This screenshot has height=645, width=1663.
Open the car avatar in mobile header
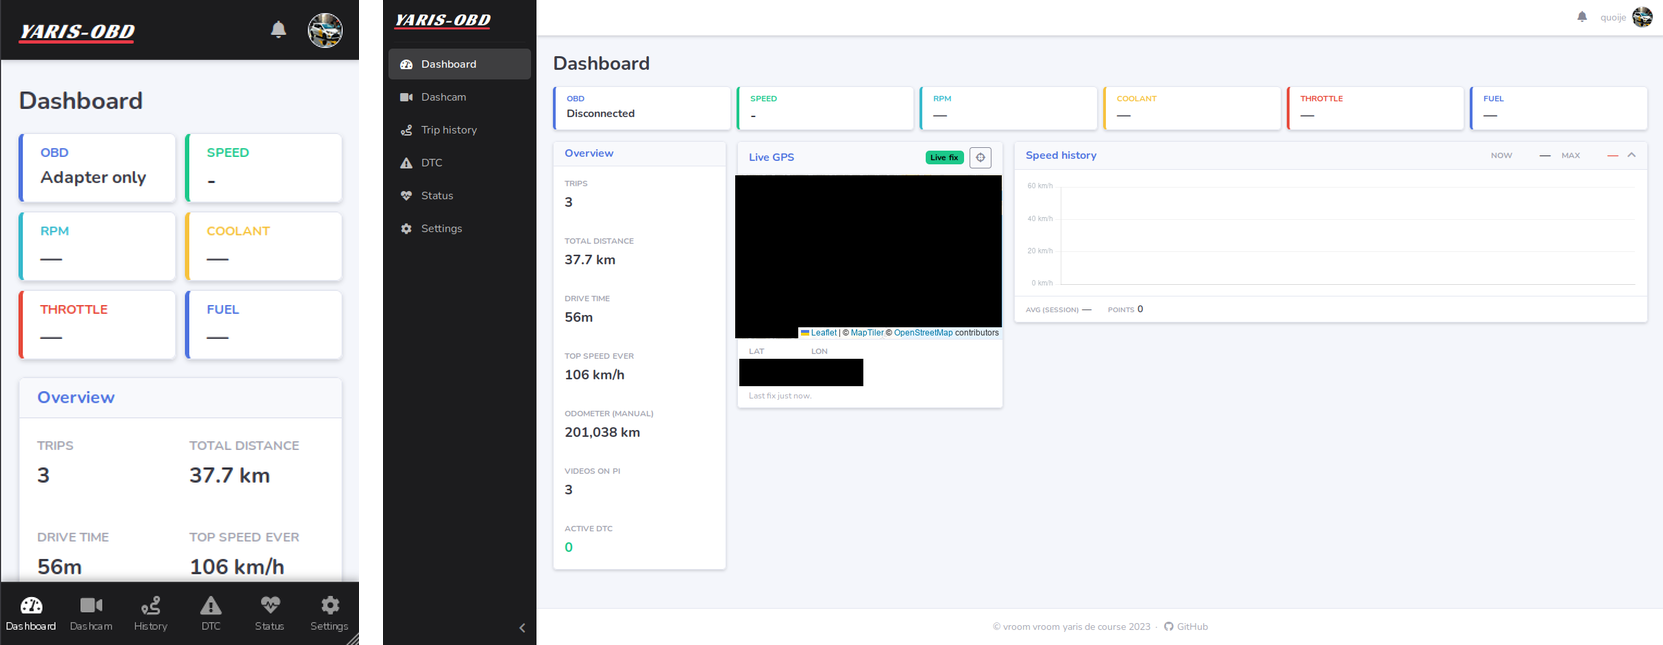325,30
